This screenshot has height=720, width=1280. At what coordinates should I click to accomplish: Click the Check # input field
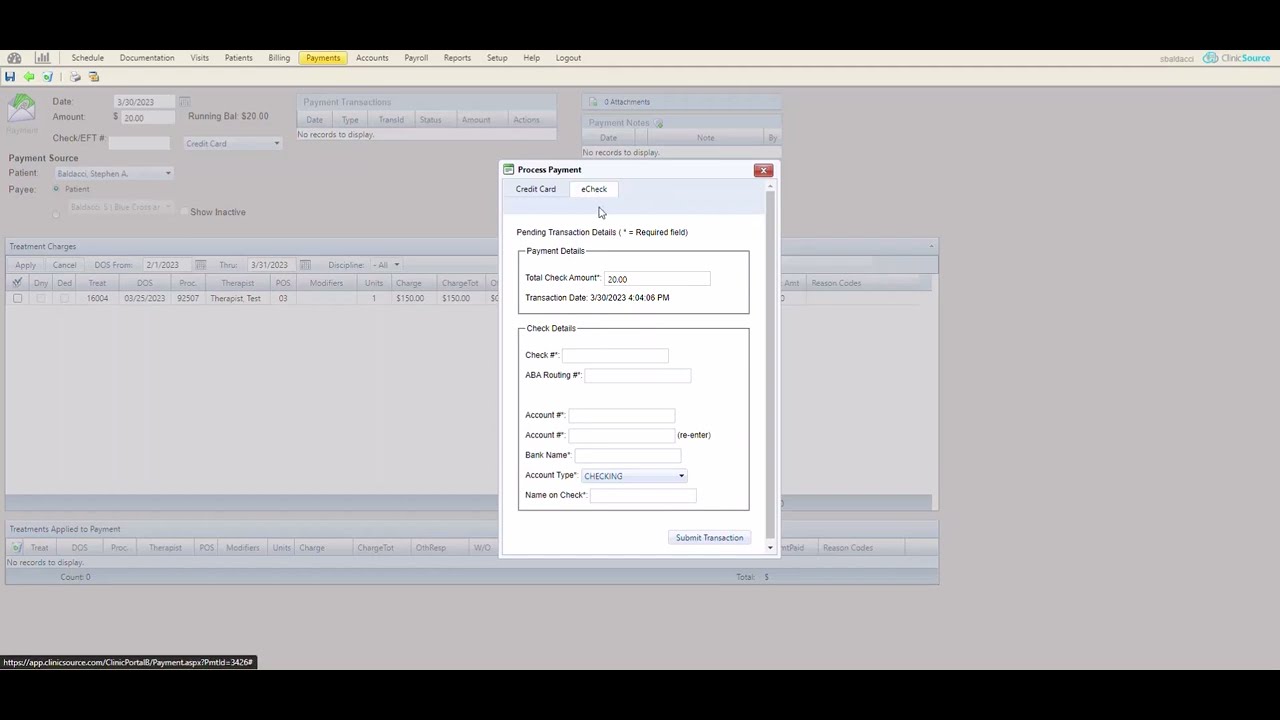tap(615, 355)
